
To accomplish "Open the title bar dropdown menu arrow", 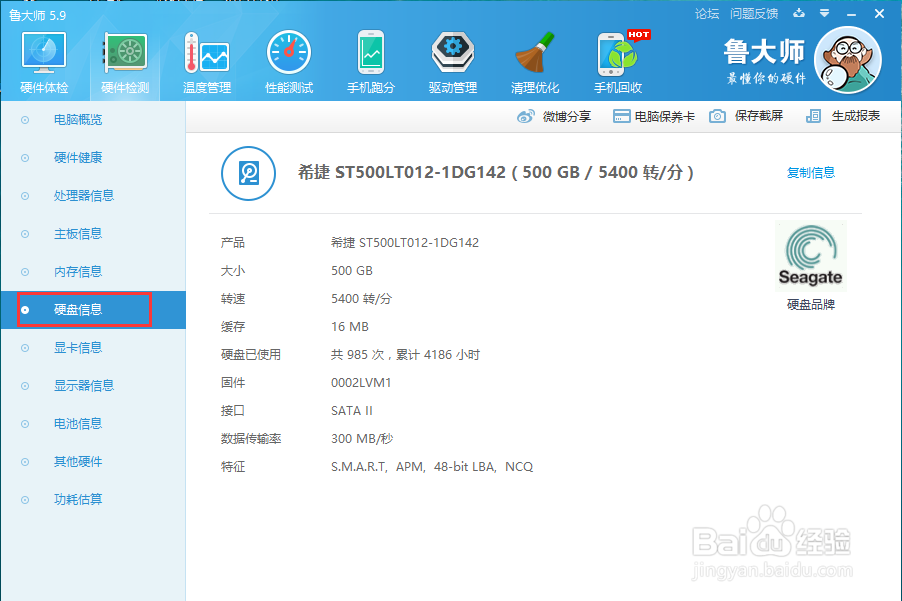I will [x=824, y=13].
